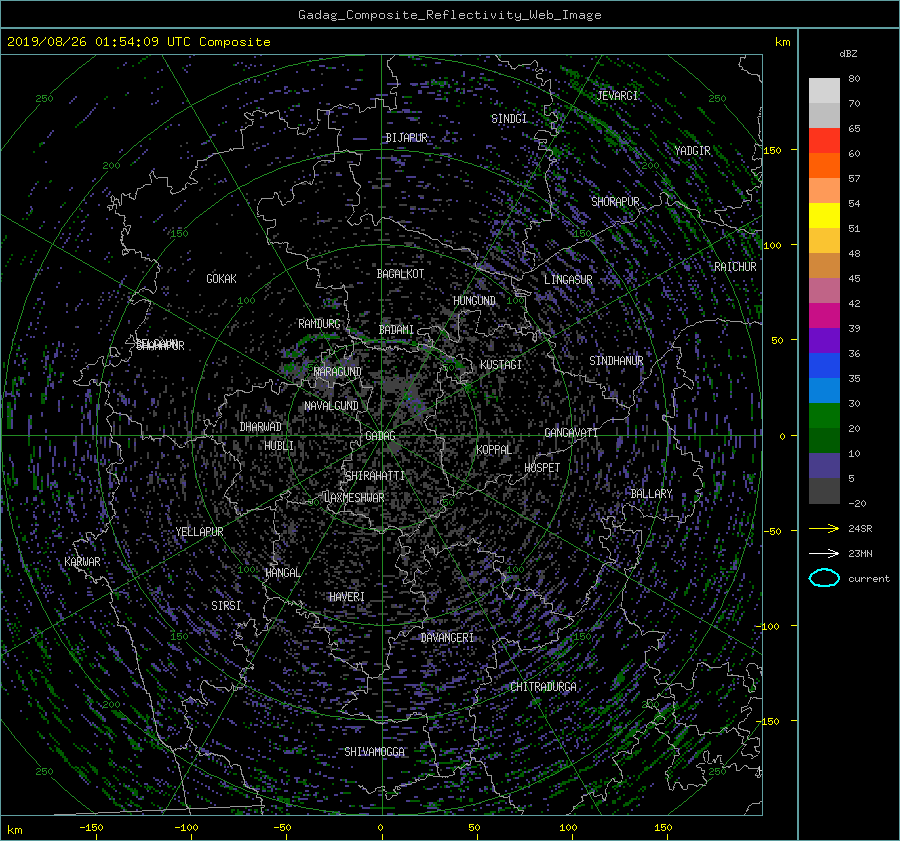Click the 'RAMDURG' city label
The height and width of the screenshot is (841, 900).
click(319, 324)
